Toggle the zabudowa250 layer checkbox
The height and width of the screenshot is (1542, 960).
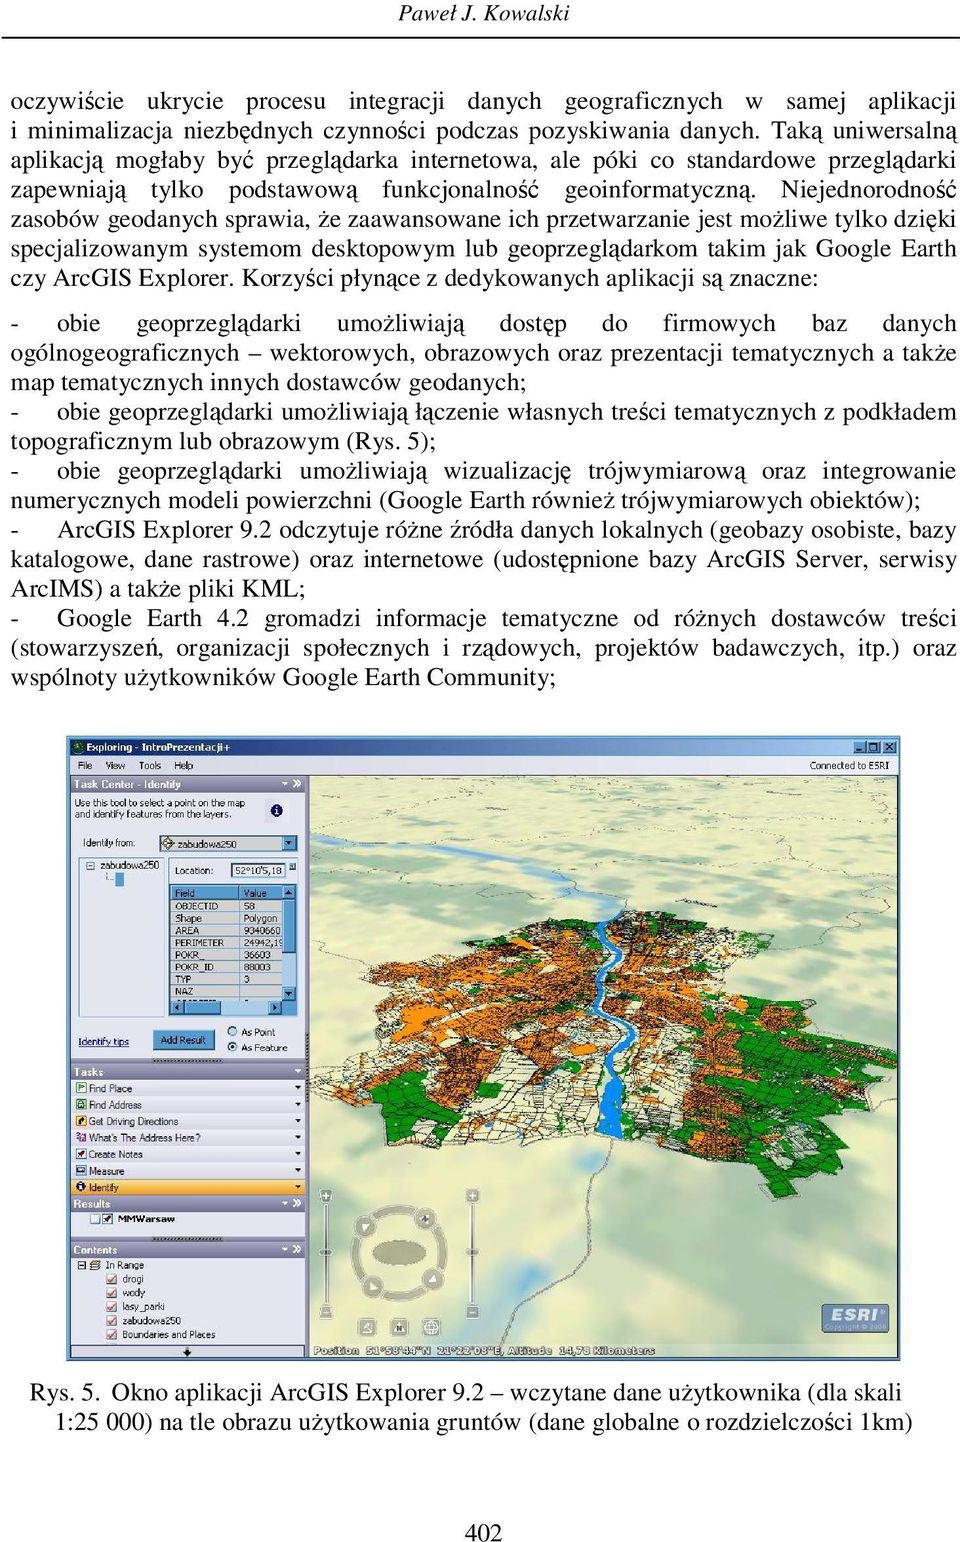pyautogui.click(x=112, y=1320)
